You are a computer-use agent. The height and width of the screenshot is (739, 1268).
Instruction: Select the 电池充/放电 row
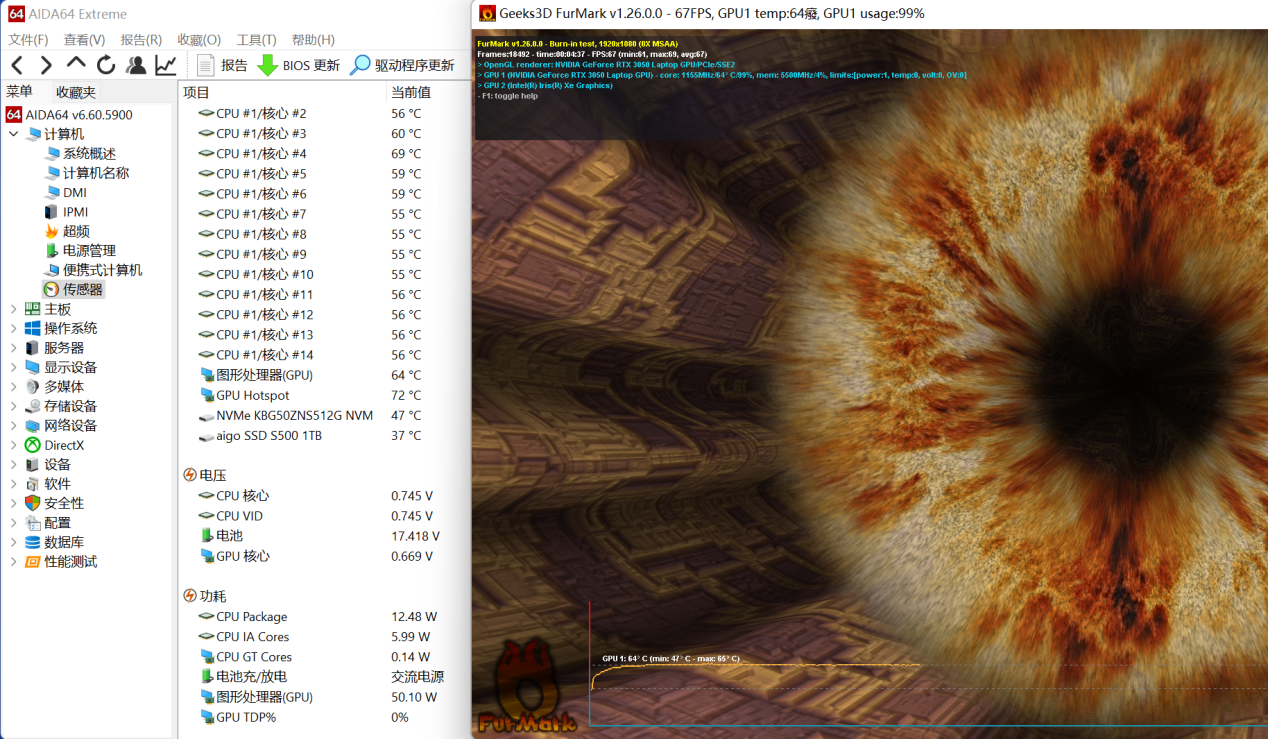pyautogui.click(x=324, y=677)
